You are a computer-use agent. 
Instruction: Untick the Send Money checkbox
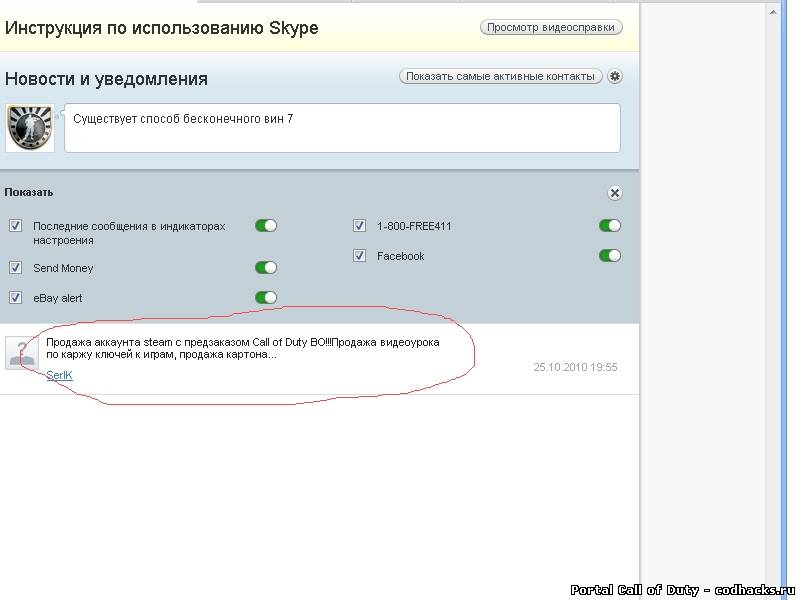15,267
